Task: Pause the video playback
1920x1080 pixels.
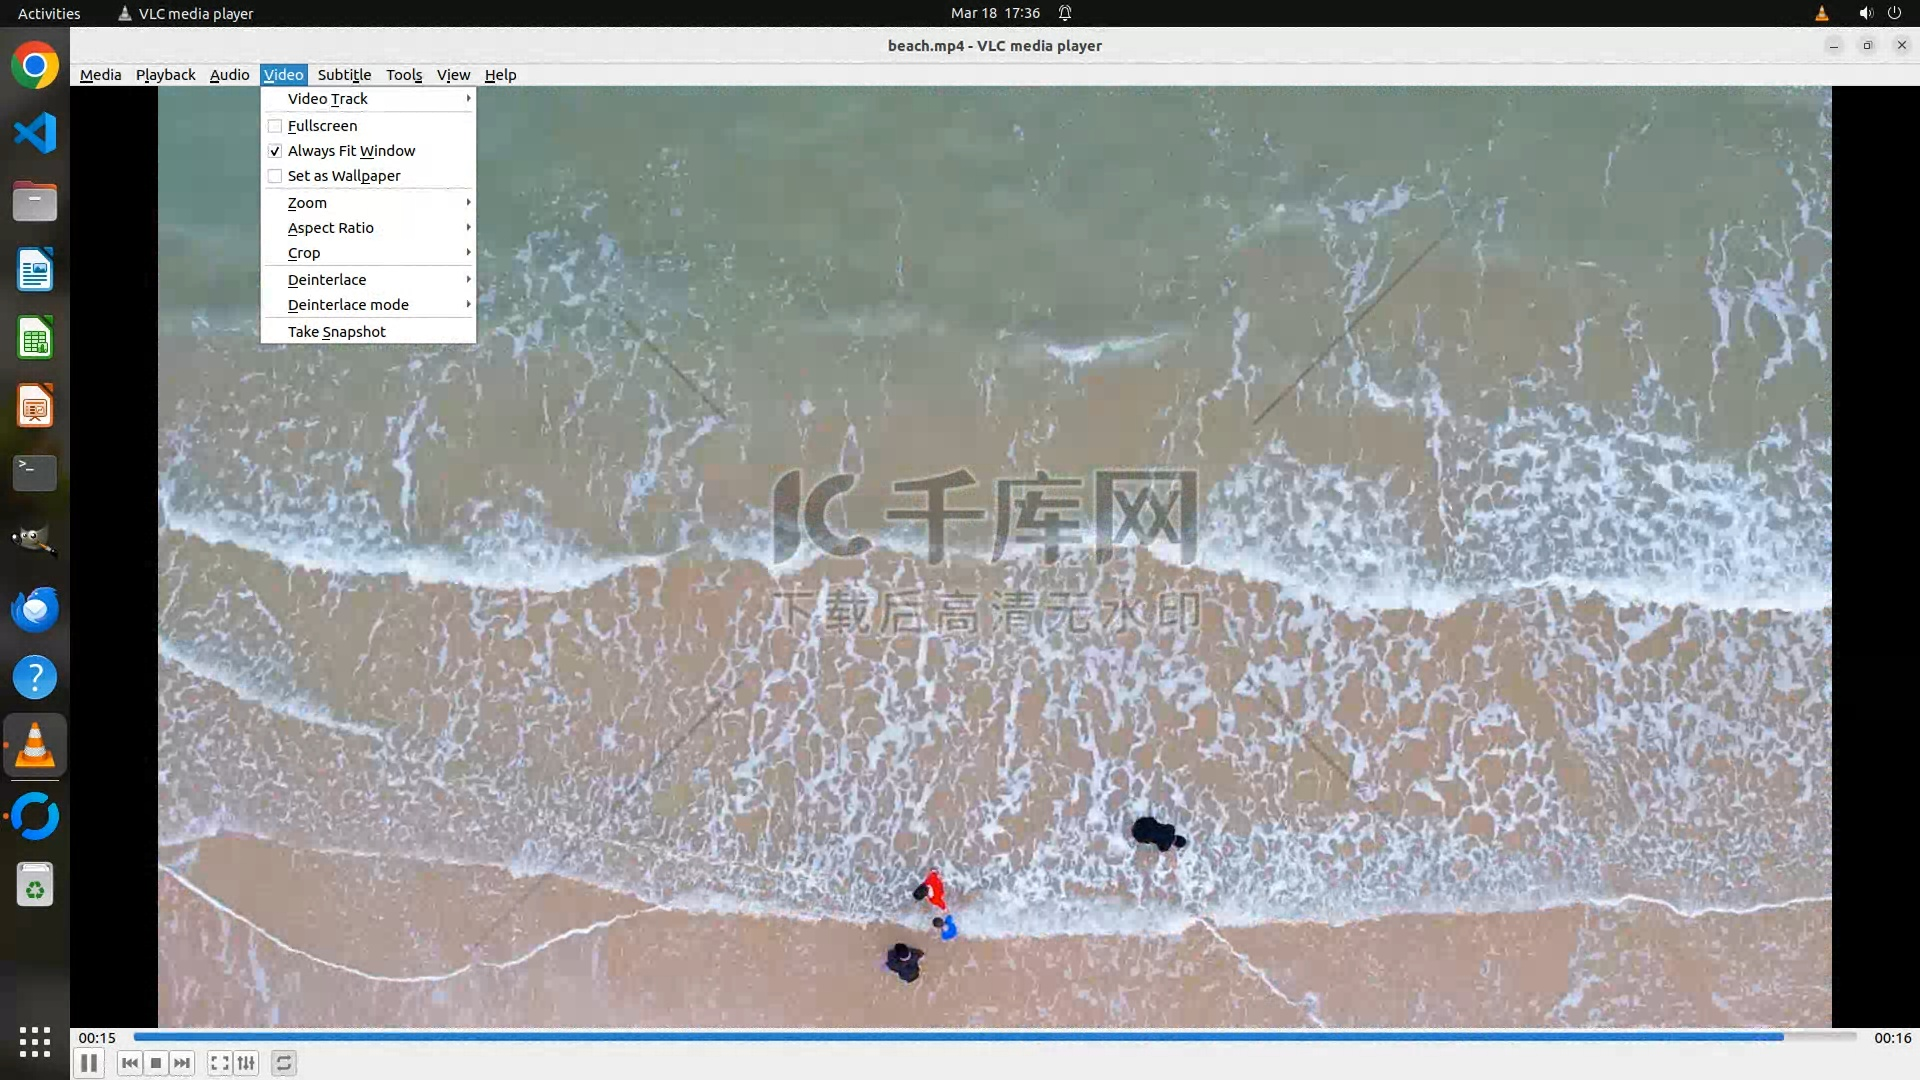Action: click(x=88, y=1063)
